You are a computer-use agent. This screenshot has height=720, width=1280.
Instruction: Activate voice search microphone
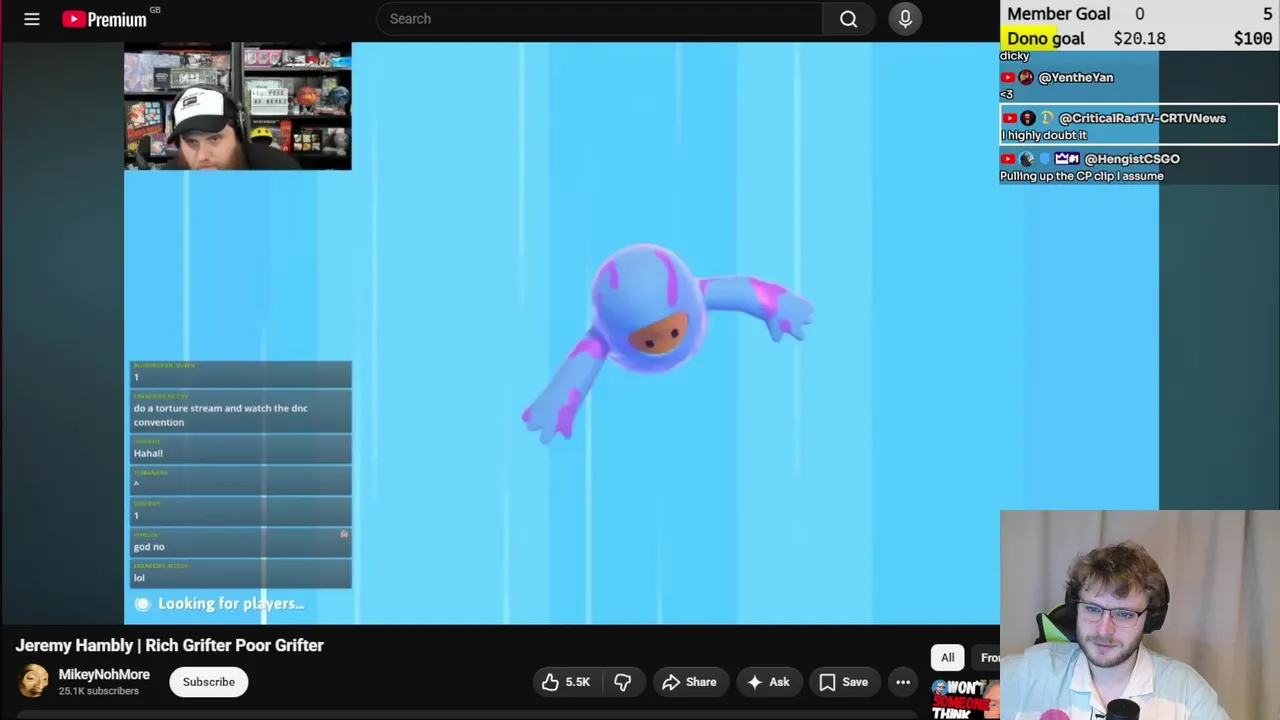click(x=905, y=19)
